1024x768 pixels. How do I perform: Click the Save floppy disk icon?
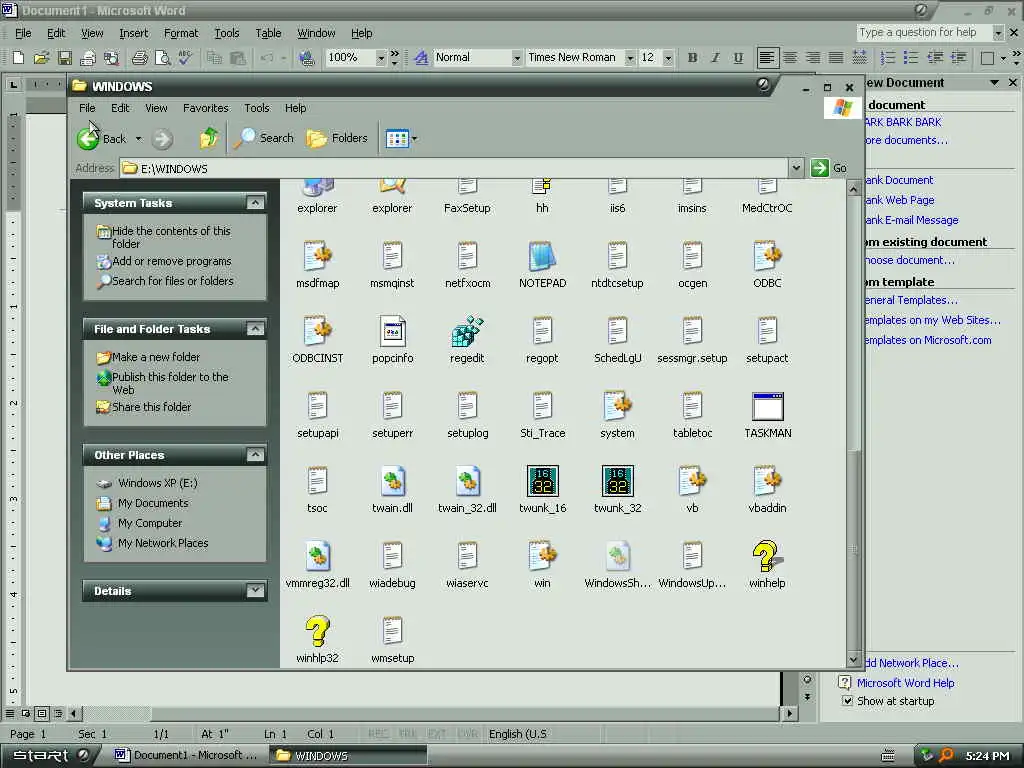[x=65, y=58]
